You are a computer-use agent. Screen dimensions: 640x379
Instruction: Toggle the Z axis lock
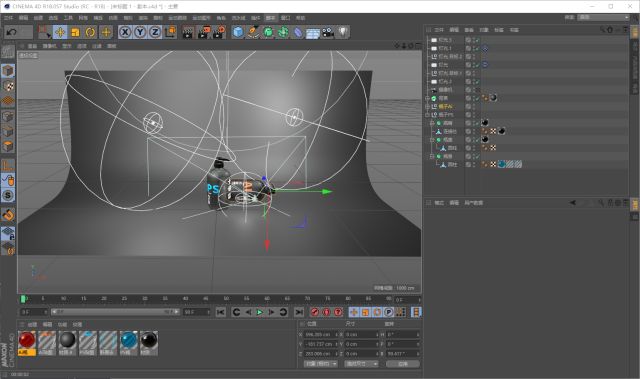pos(155,32)
